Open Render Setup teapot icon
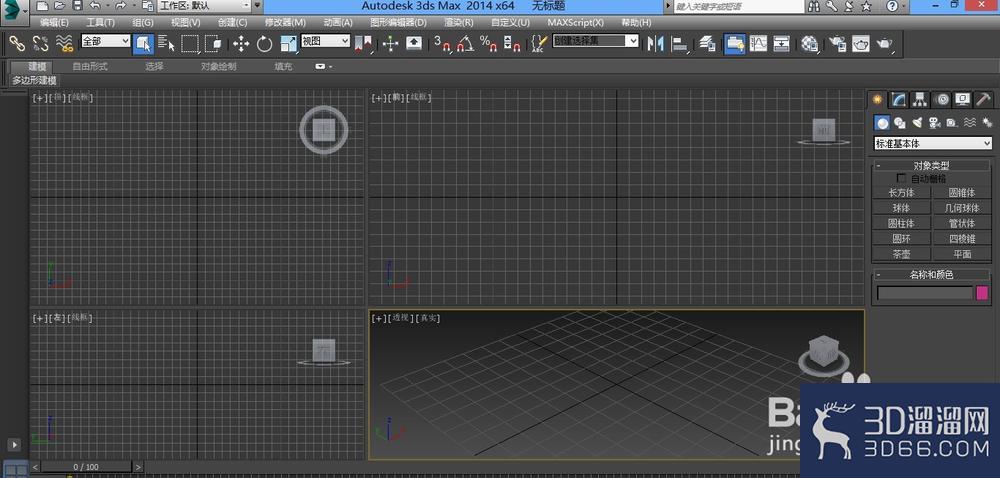 [837, 43]
